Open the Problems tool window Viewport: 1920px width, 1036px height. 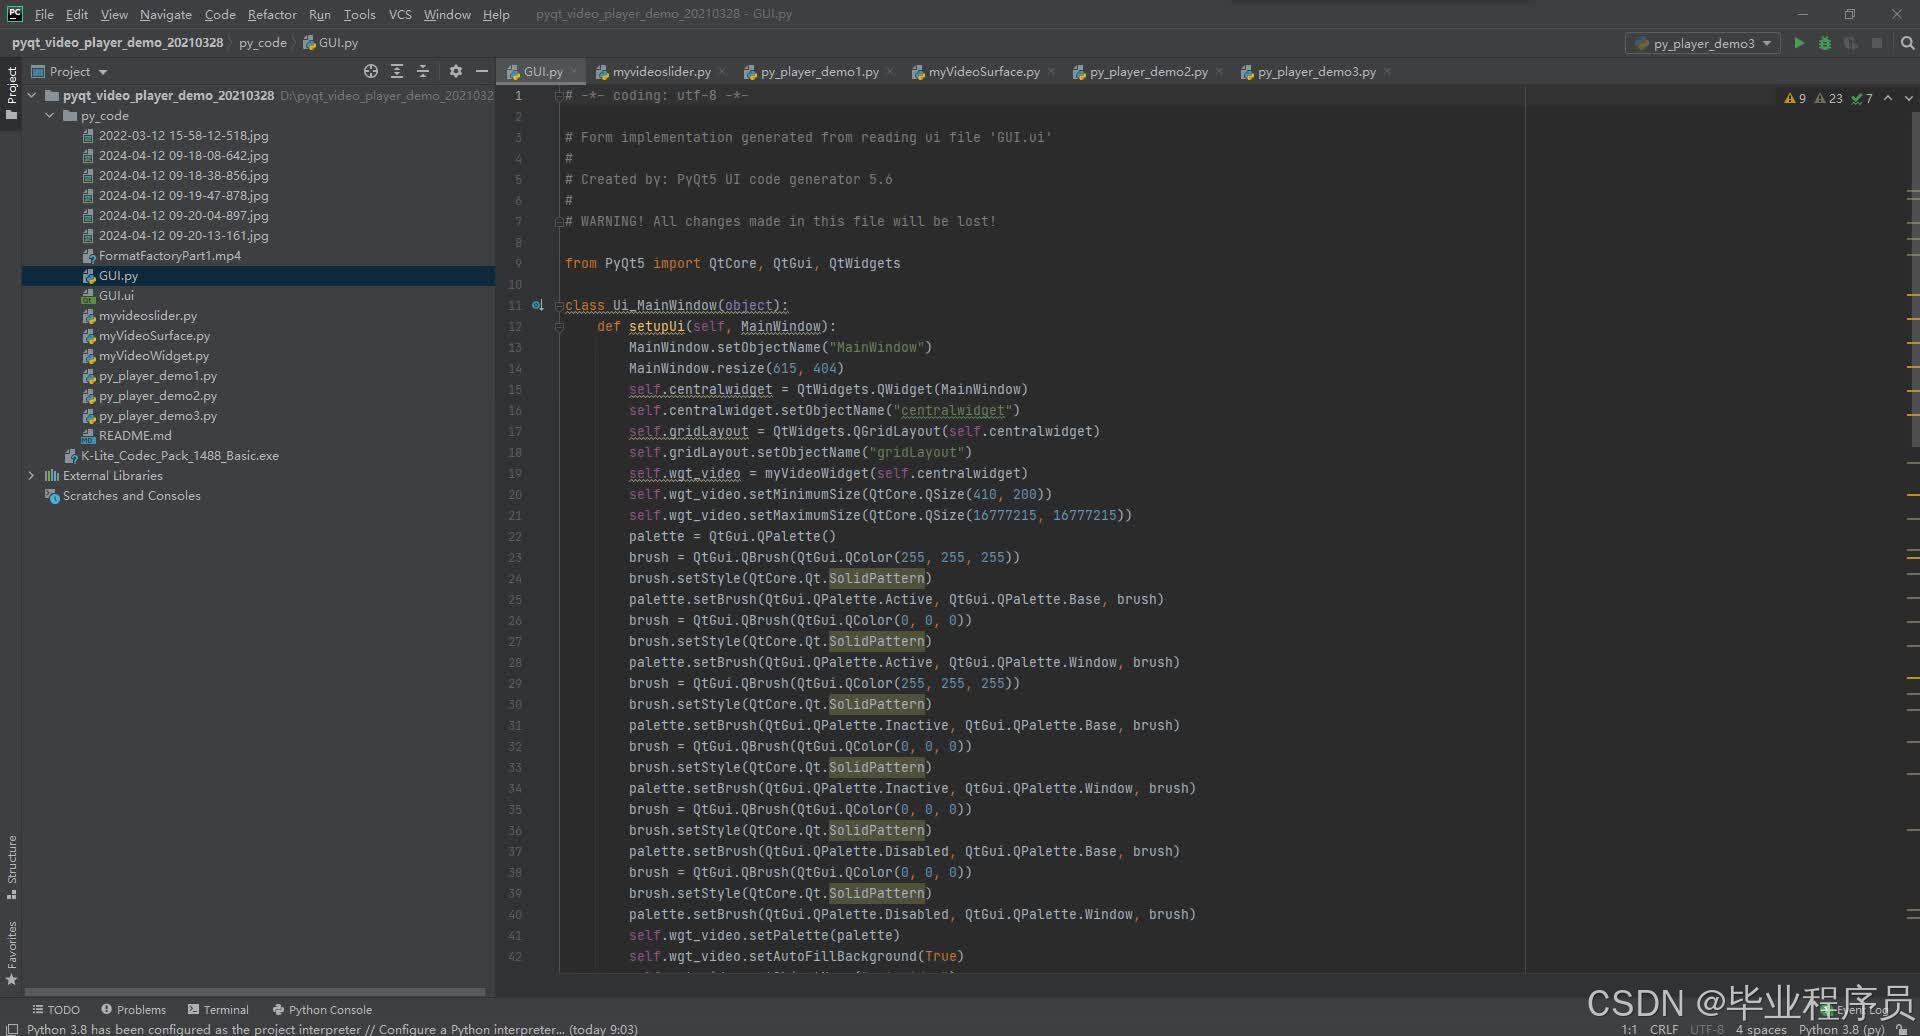pos(134,1009)
